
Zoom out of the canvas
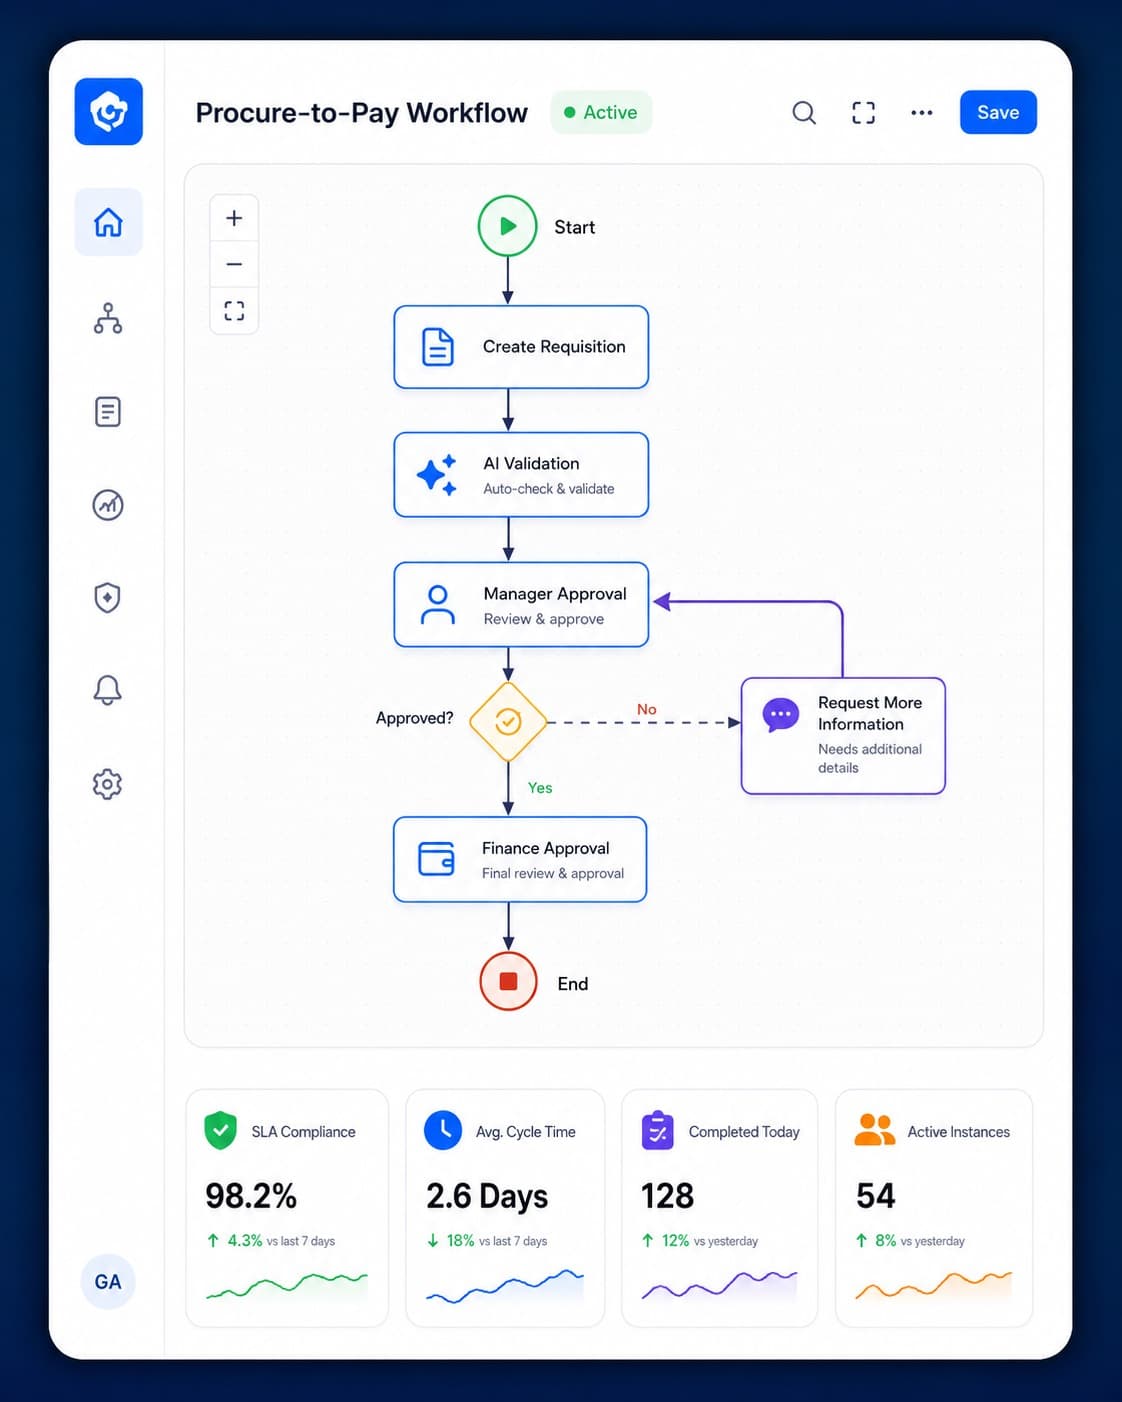pos(234,264)
